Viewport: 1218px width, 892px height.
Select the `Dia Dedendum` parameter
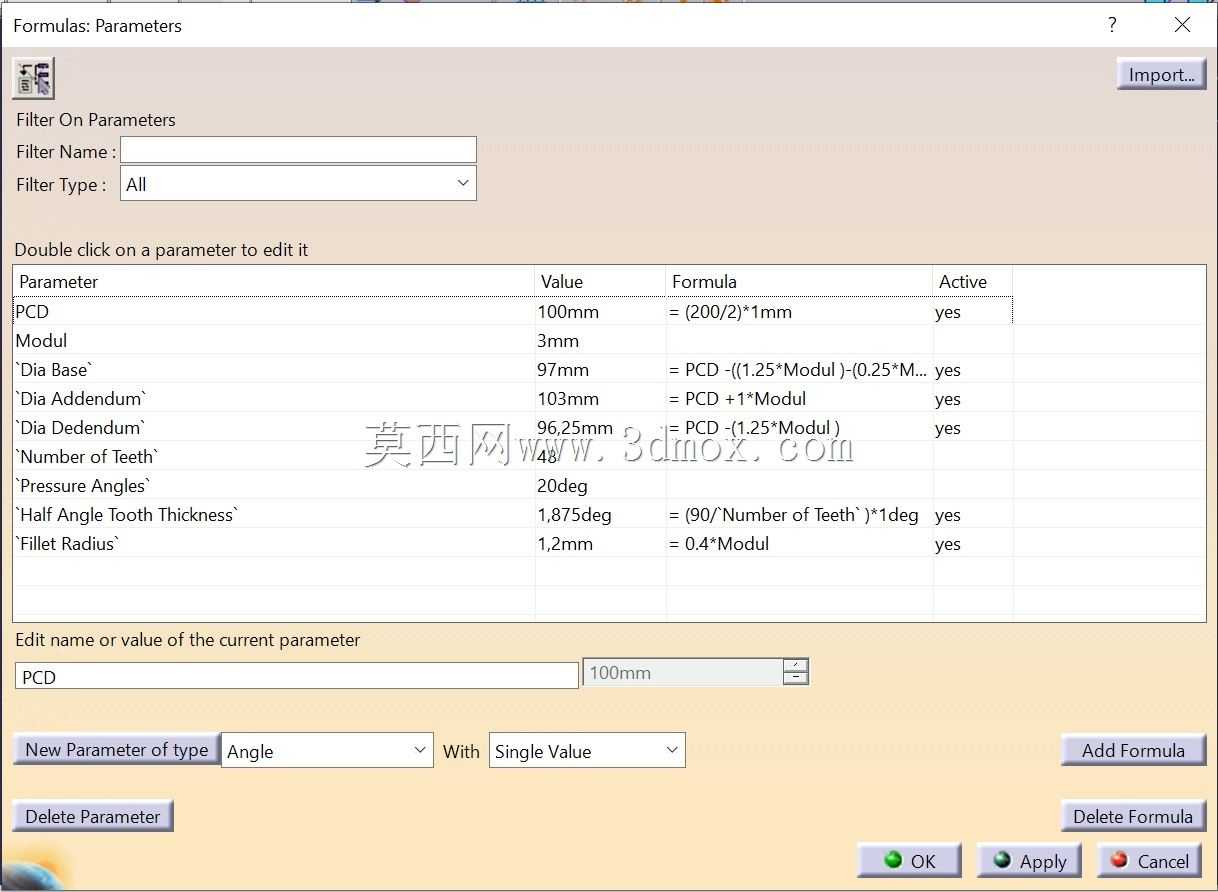[x=80, y=427]
